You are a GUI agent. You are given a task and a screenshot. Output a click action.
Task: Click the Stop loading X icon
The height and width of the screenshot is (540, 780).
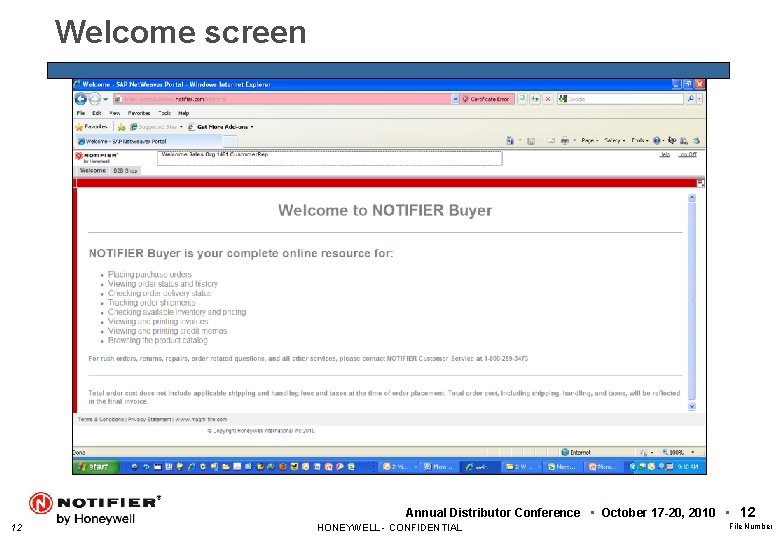548,99
